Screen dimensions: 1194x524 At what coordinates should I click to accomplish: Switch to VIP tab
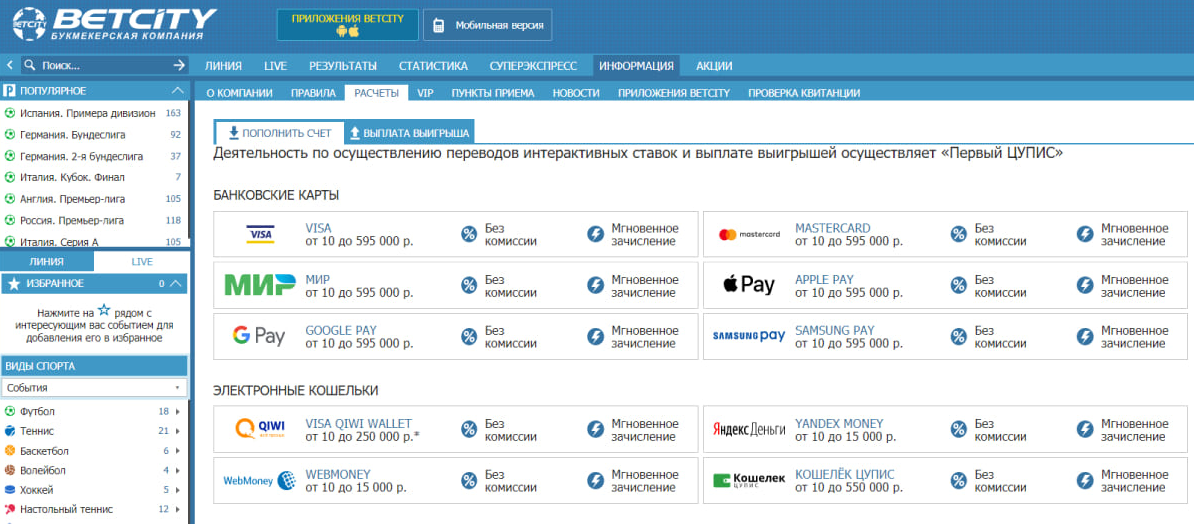point(425,93)
